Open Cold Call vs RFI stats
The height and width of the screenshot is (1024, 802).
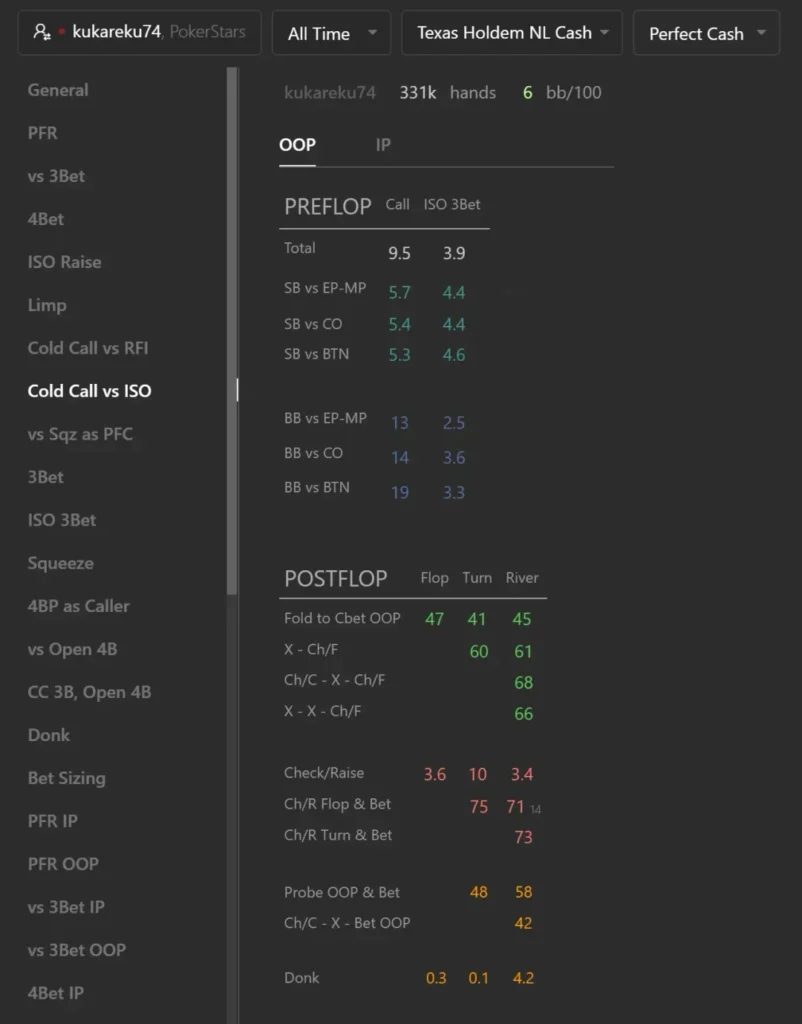click(88, 348)
